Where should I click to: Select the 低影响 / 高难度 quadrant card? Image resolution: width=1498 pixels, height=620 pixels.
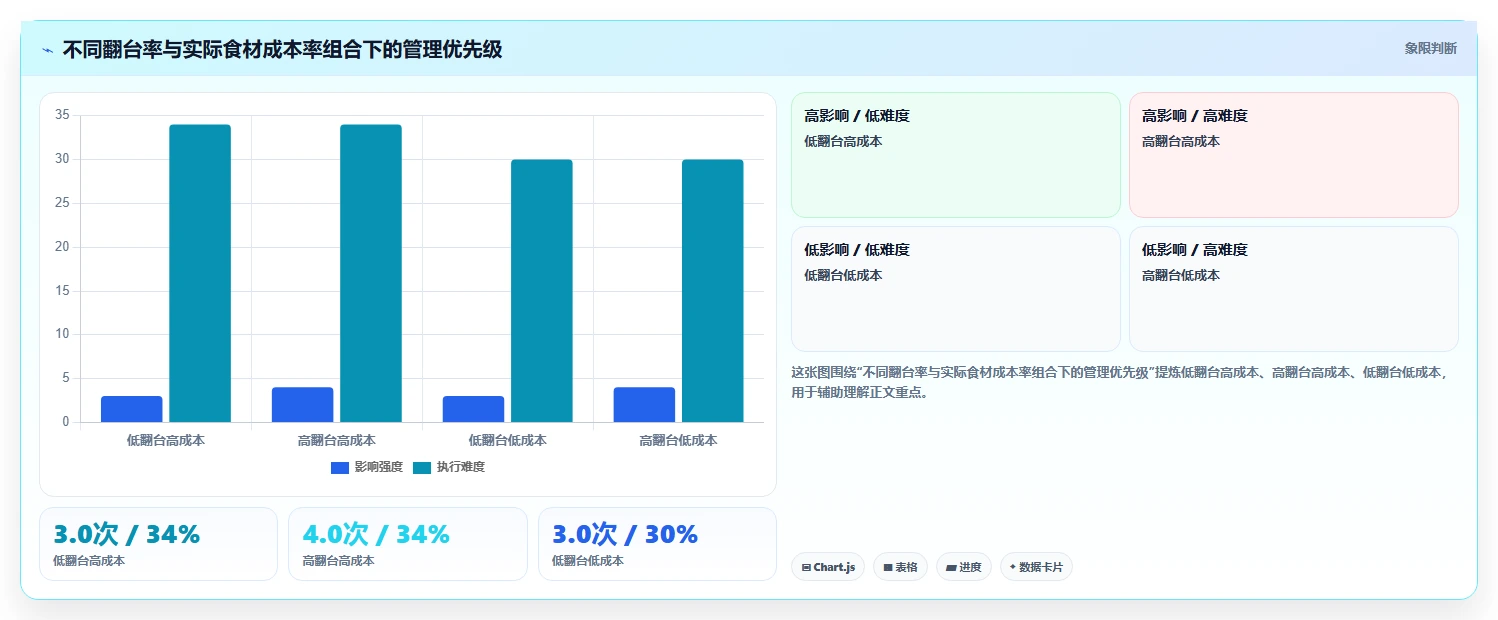pyautogui.click(x=1294, y=289)
